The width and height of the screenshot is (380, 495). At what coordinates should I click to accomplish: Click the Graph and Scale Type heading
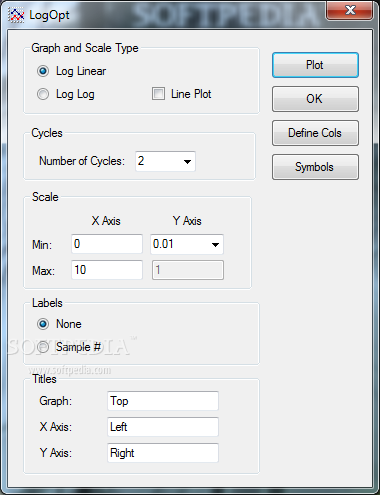[x=85, y=48]
